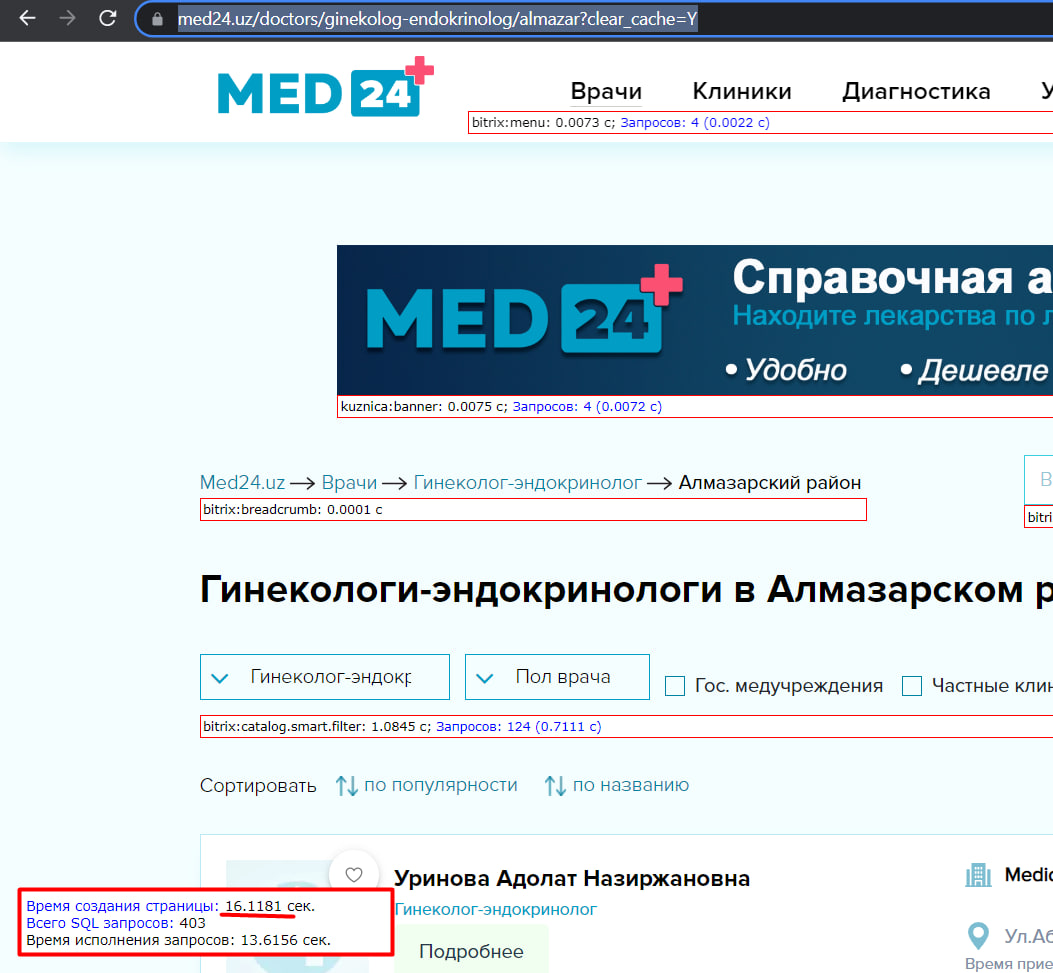The image size is (1053, 973).
Task: Open the Клиники menu item
Action: [x=742, y=91]
